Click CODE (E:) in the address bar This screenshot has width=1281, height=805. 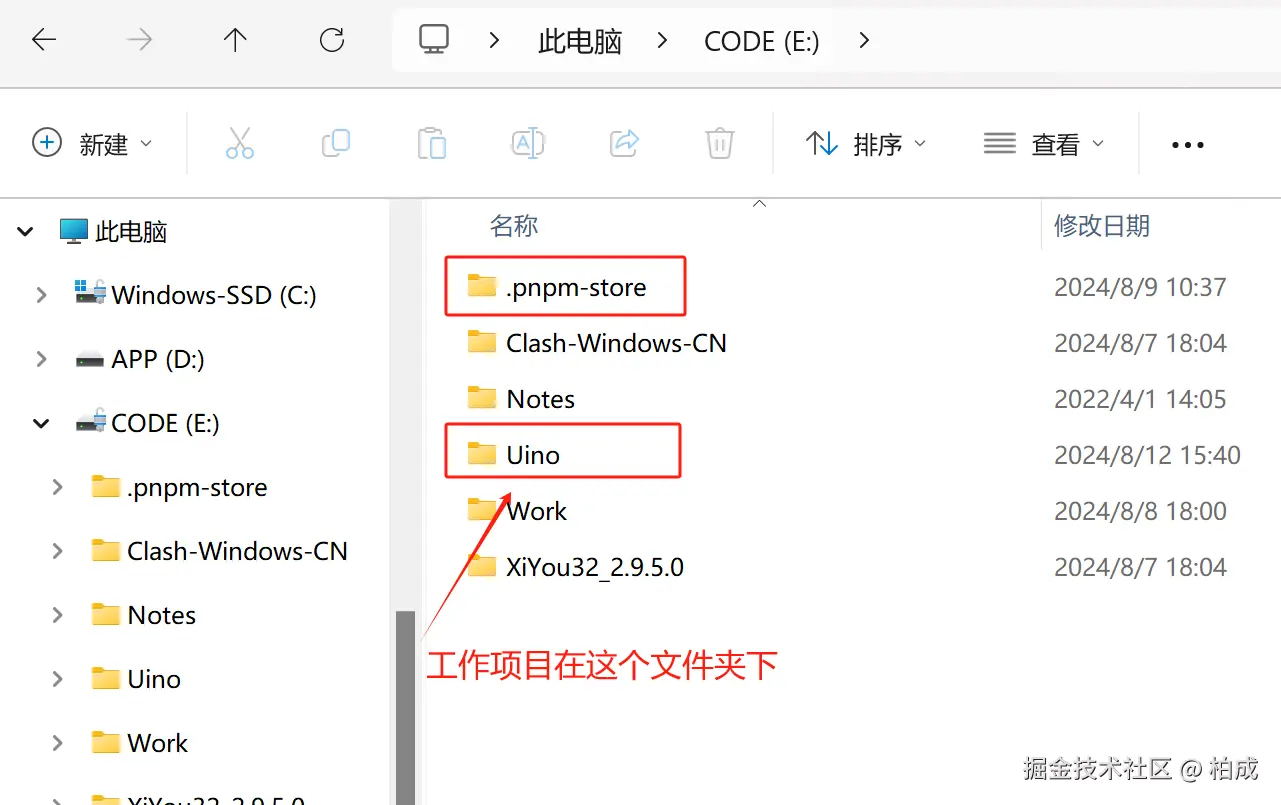pyautogui.click(x=762, y=41)
